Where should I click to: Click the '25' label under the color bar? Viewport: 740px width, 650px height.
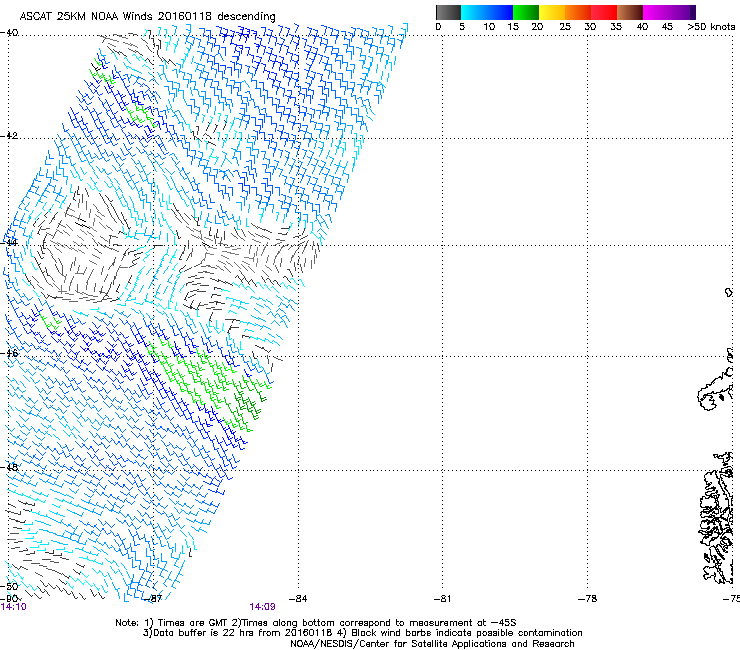click(565, 27)
